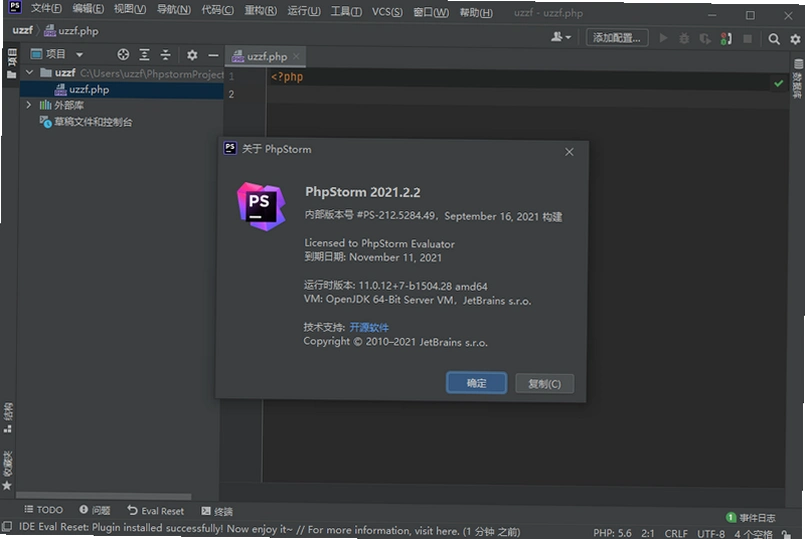Viewport: 805px width, 539px height.
Task: Click the Collapse All icon in project panel
Action: pos(165,54)
